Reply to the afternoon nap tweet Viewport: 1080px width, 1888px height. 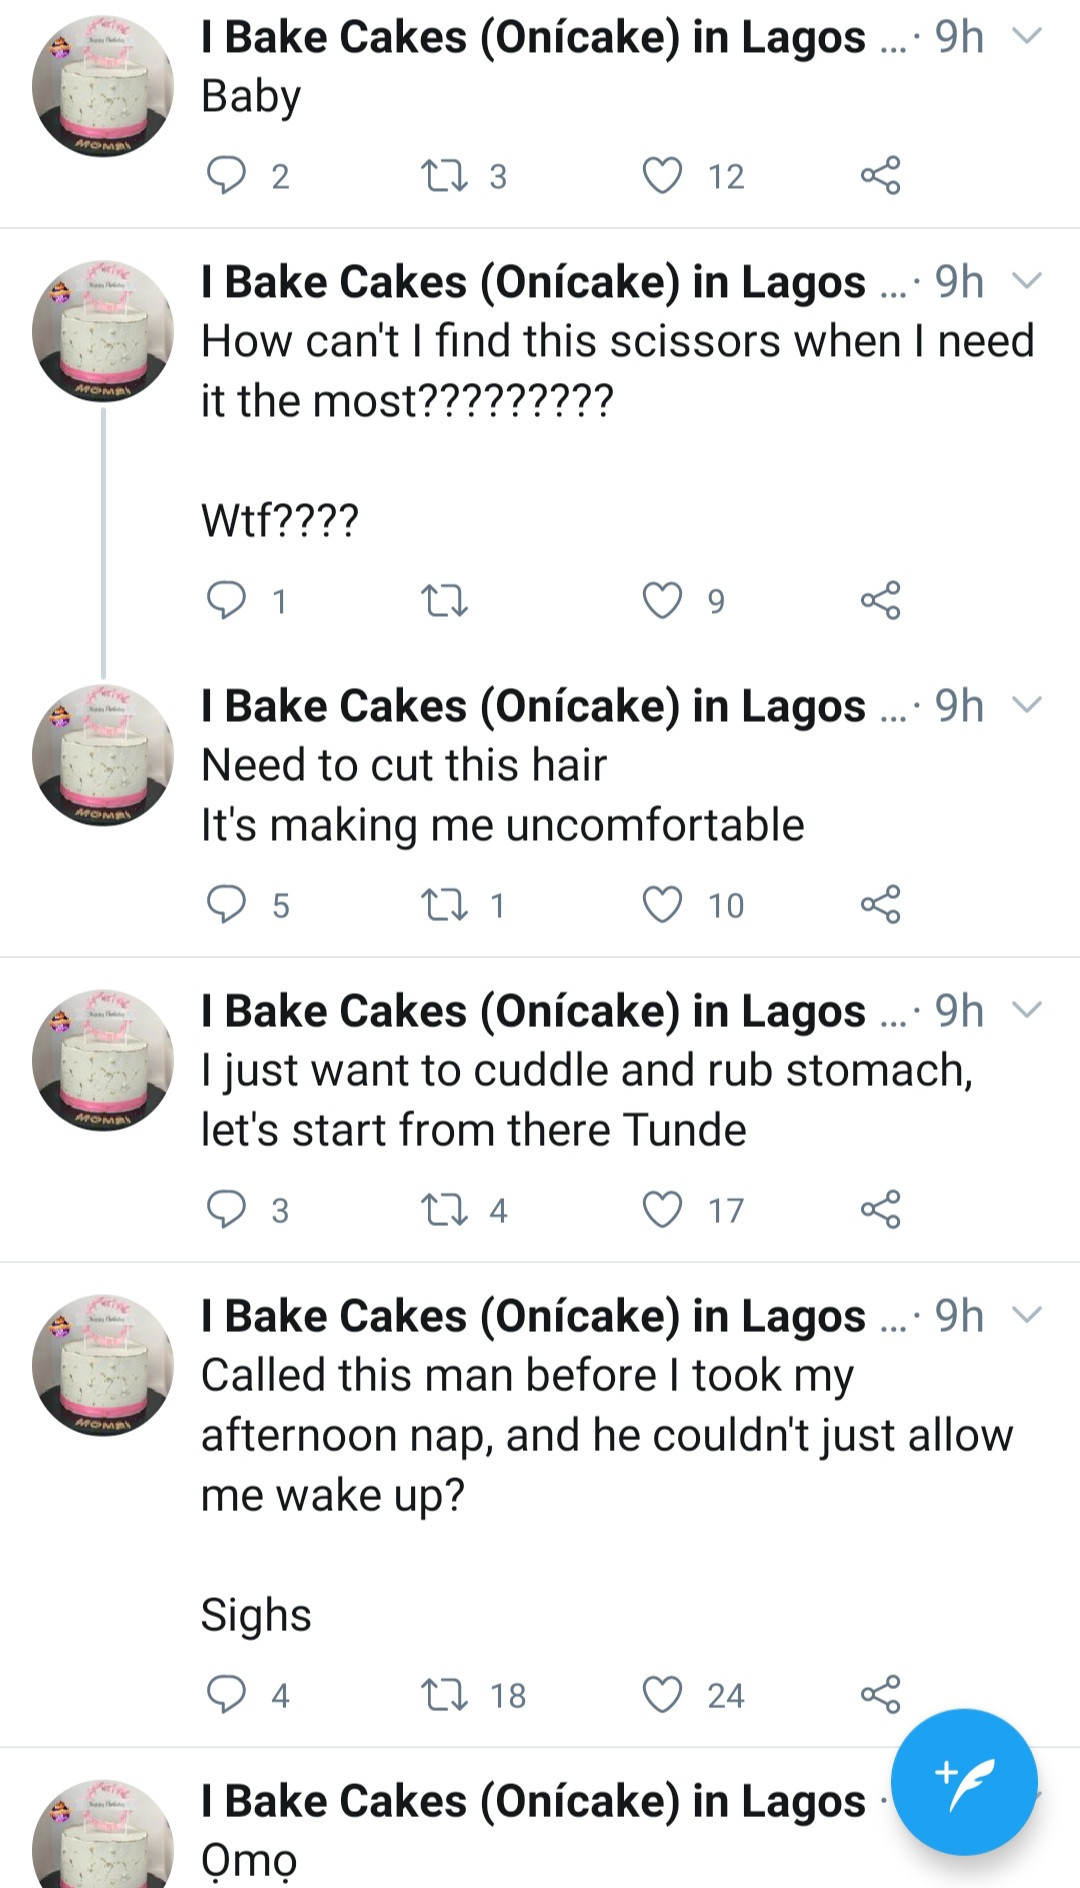pos(226,1695)
